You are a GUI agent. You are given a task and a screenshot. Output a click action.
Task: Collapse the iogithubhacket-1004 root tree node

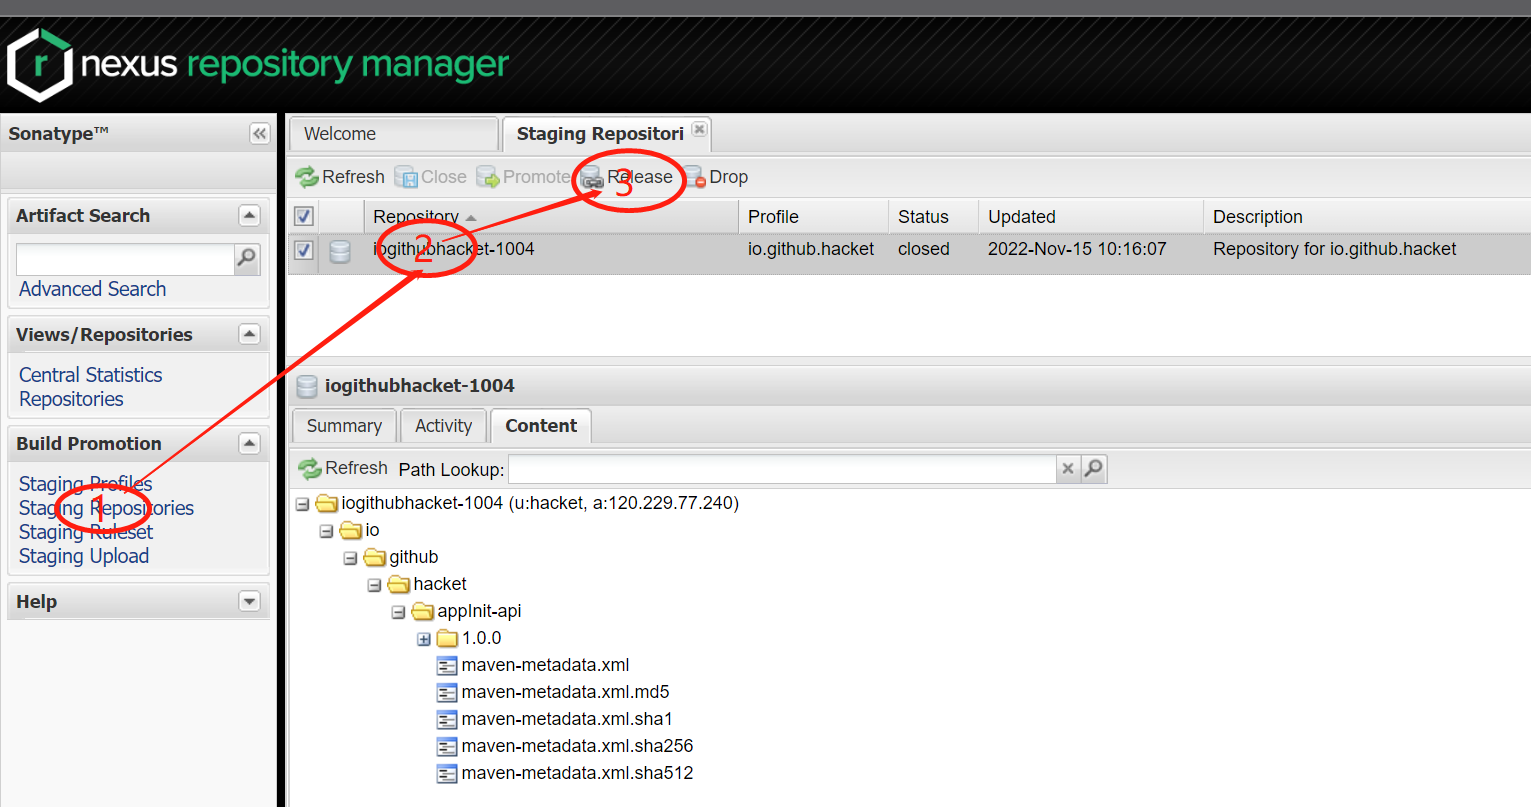coord(302,504)
